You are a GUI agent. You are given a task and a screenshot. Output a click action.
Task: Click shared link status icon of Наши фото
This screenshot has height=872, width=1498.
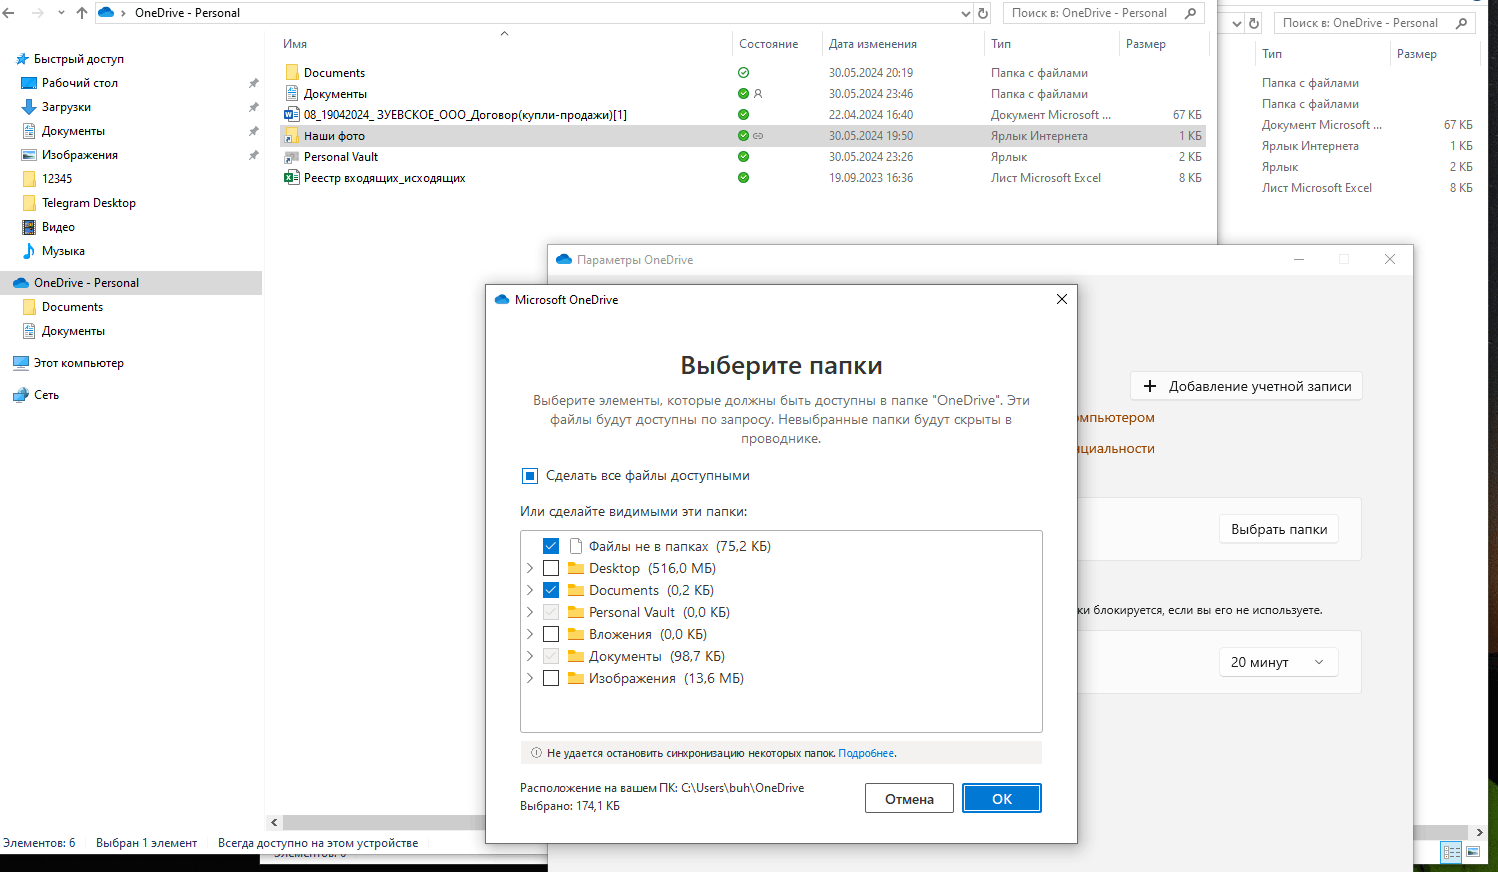point(758,136)
